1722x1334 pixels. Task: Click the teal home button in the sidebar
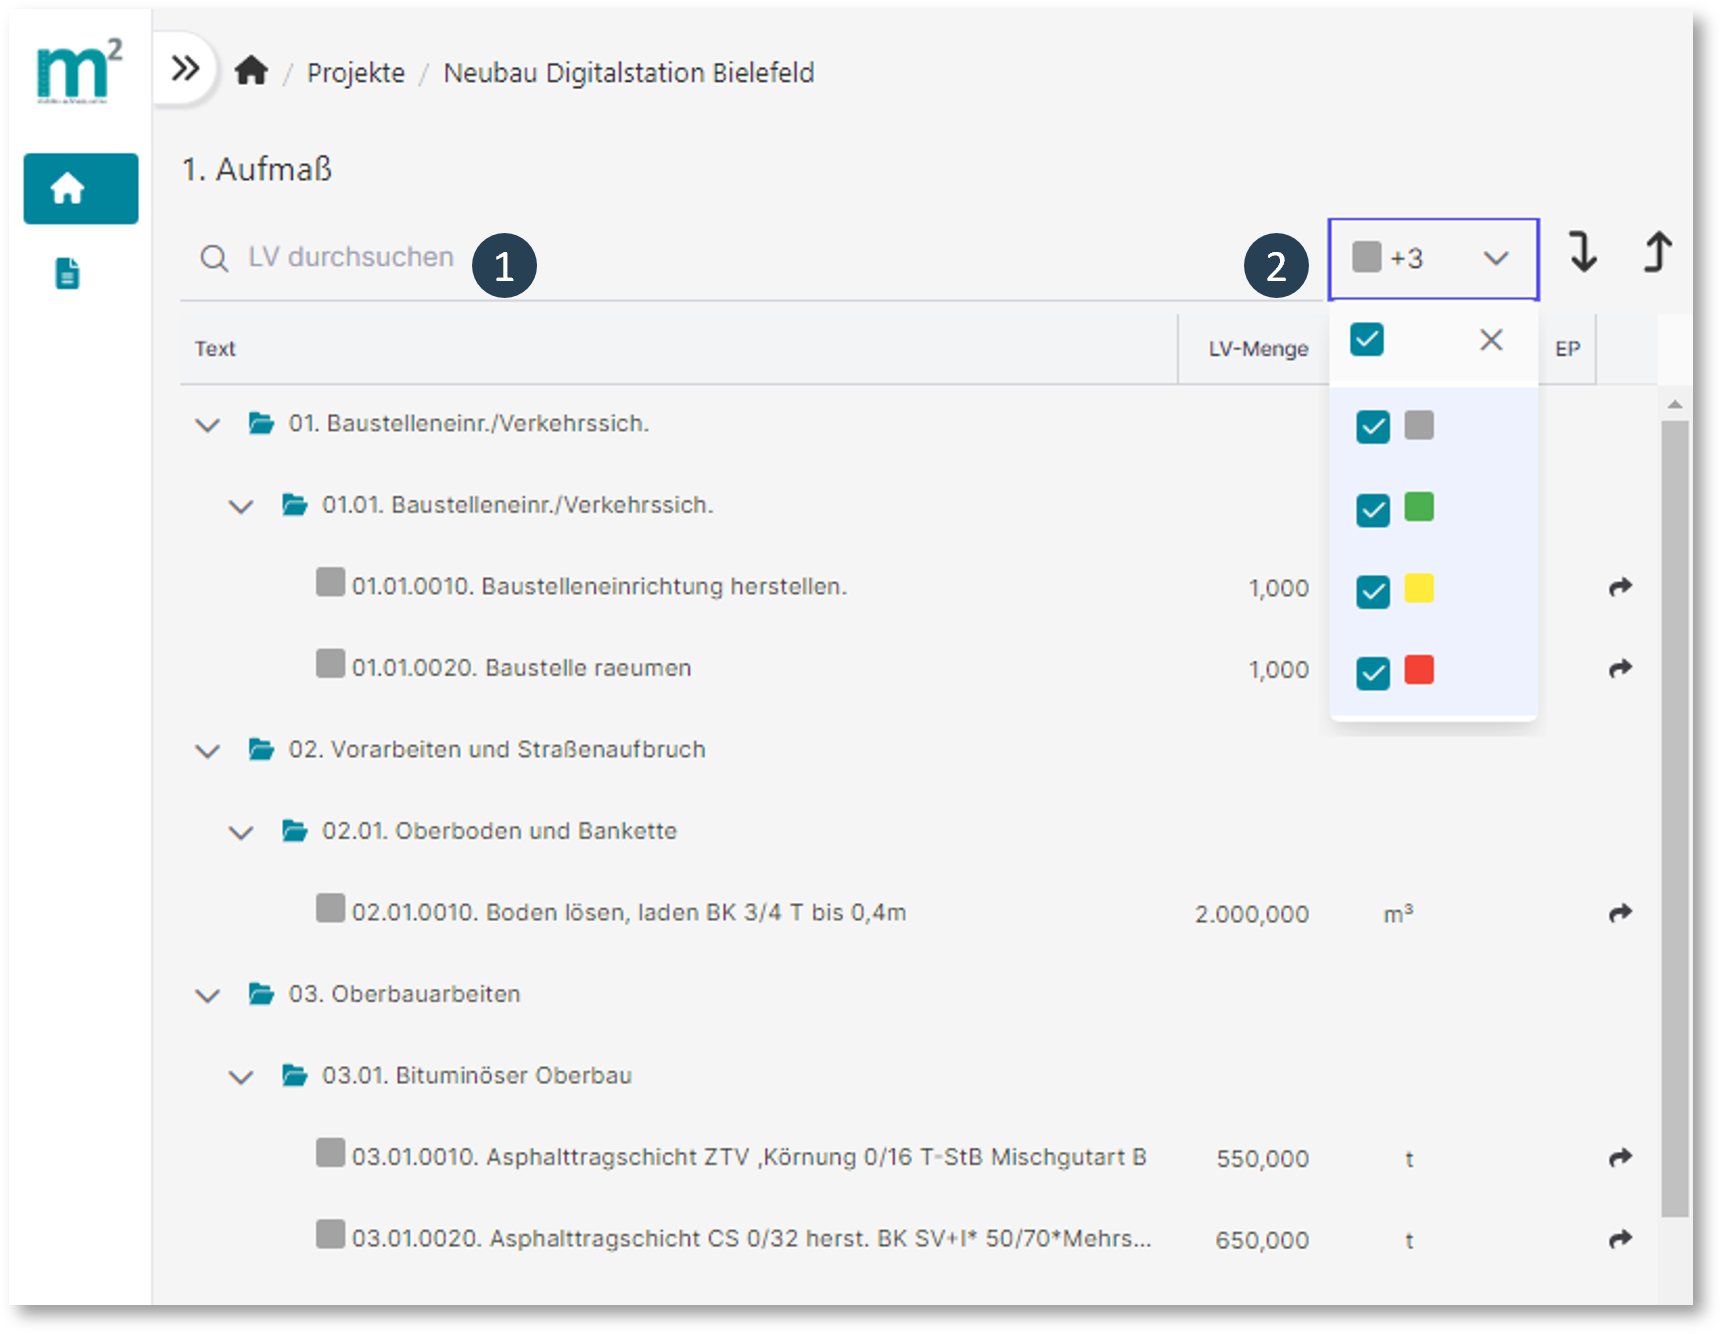(81, 188)
